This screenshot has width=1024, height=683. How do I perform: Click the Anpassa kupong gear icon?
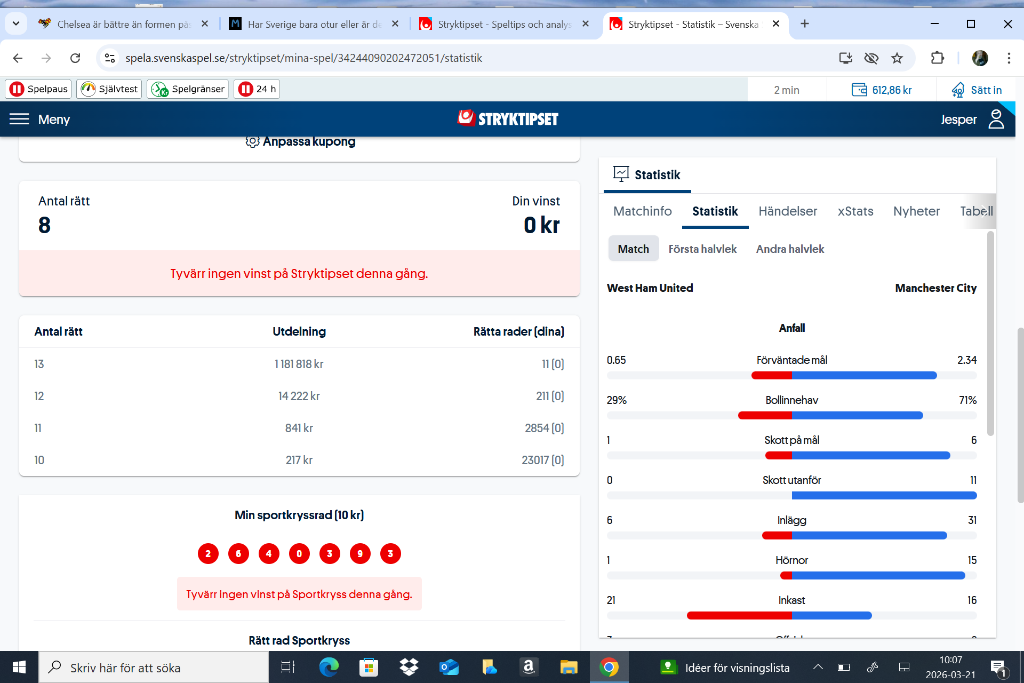pos(253,142)
